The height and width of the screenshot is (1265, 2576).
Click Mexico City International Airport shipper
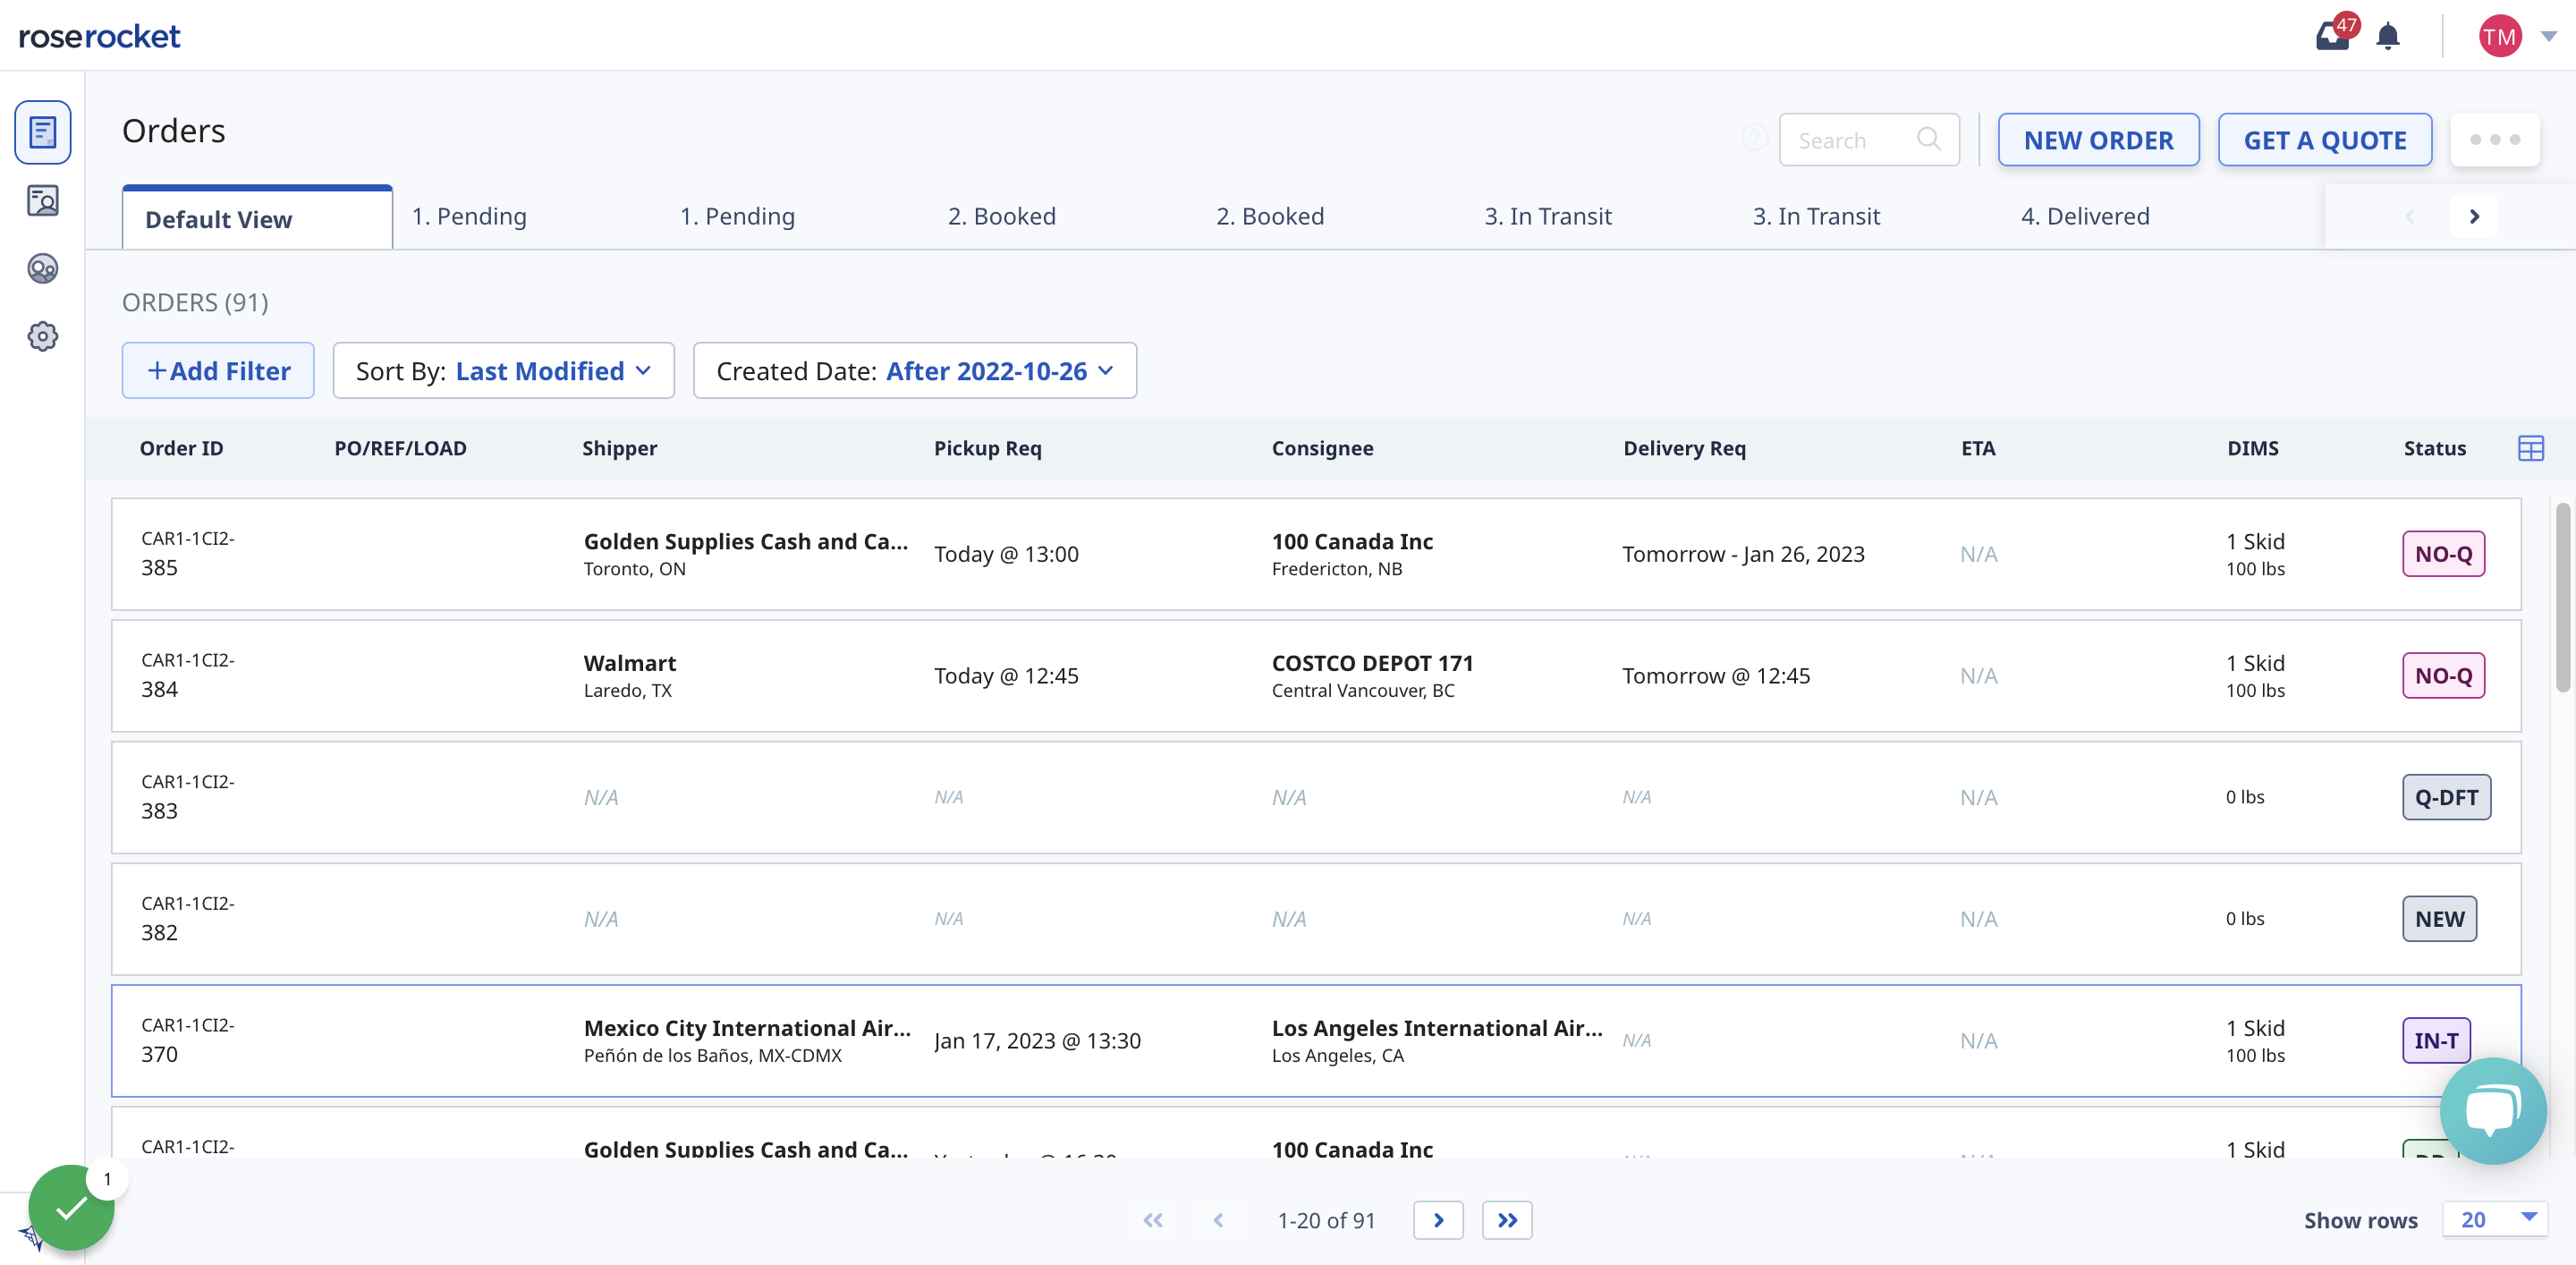747,1041
